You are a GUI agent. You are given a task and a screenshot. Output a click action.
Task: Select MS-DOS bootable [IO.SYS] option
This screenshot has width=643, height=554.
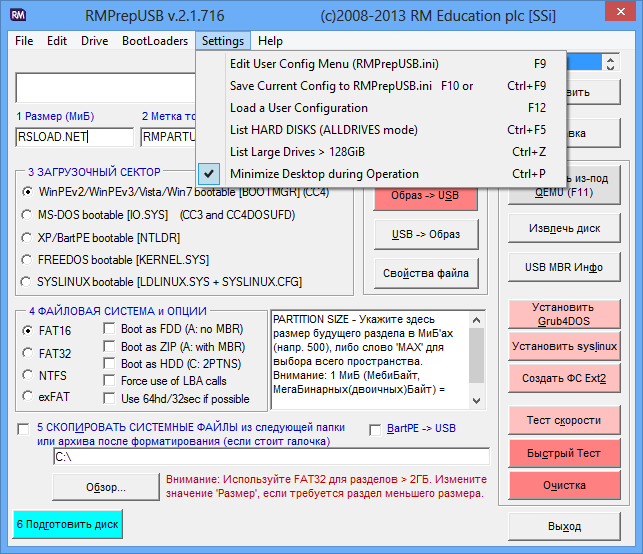[x=27, y=215]
